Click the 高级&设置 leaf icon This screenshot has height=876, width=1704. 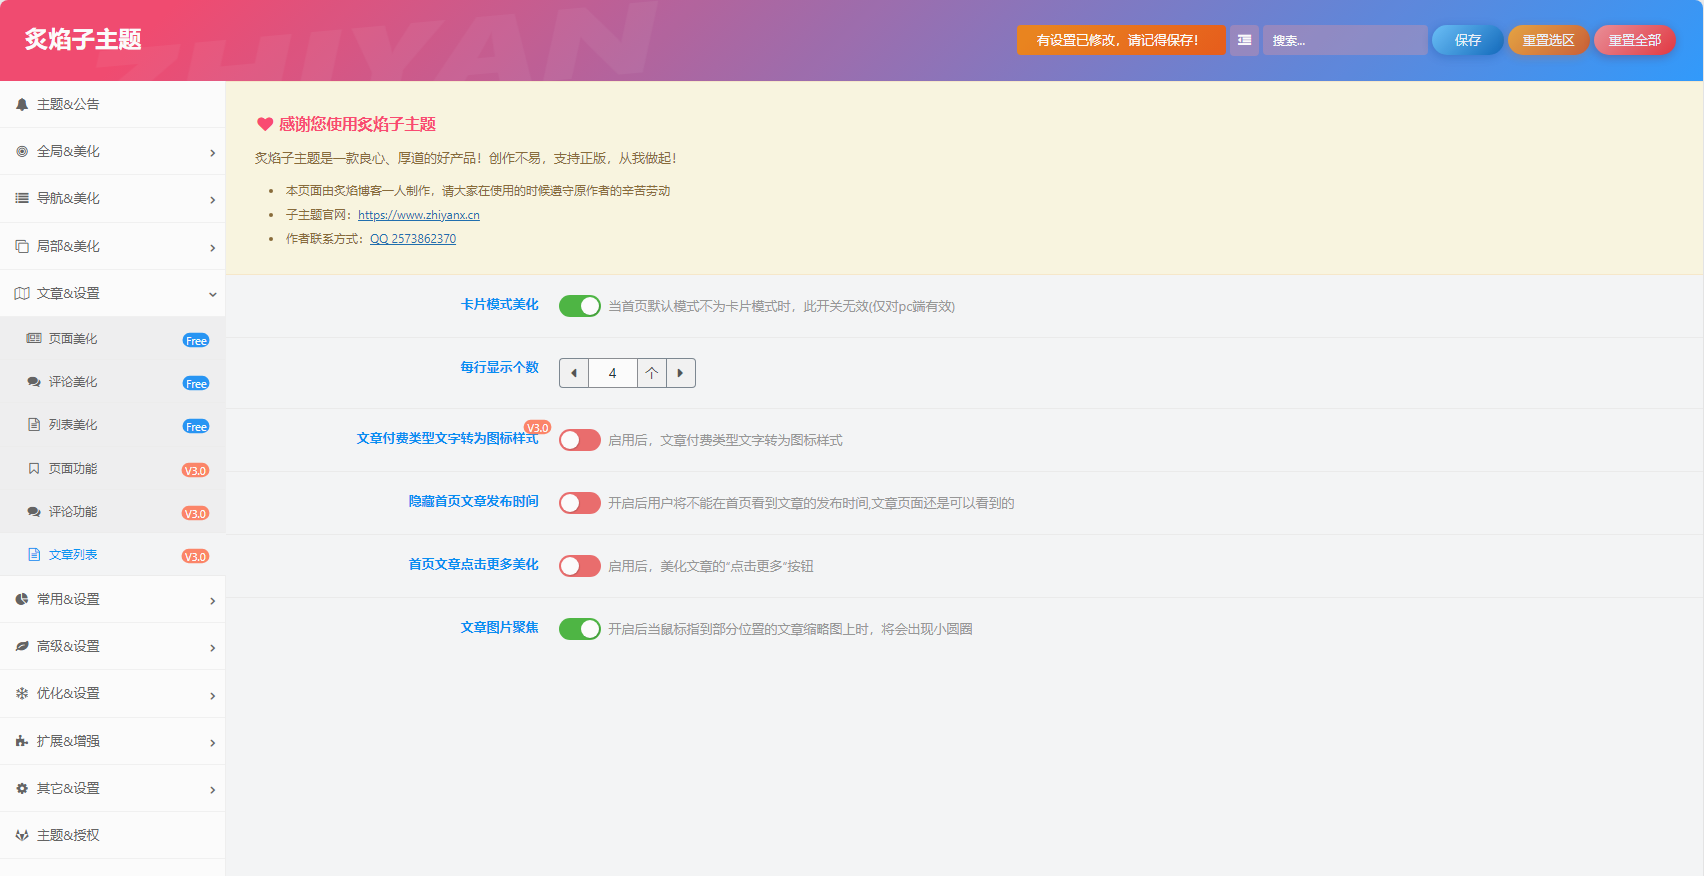[22, 646]
